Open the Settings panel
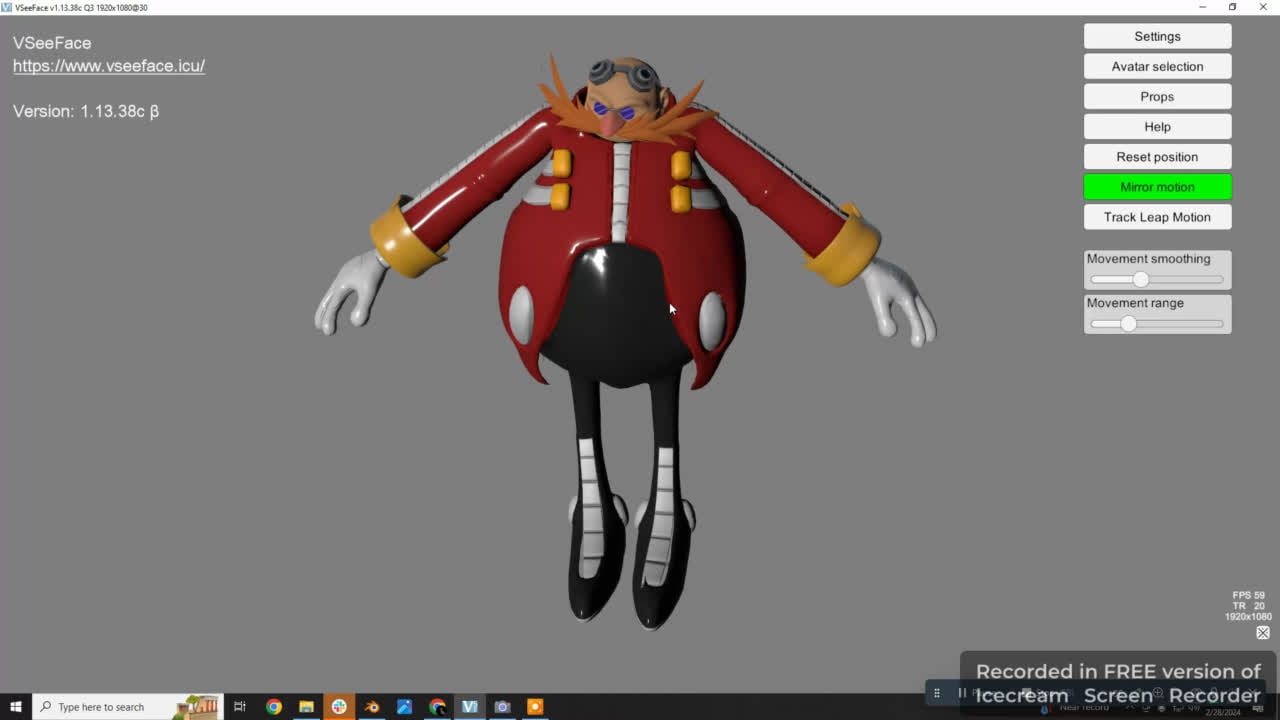The width and height of the screenshot is (1280, 720). 1157,36
